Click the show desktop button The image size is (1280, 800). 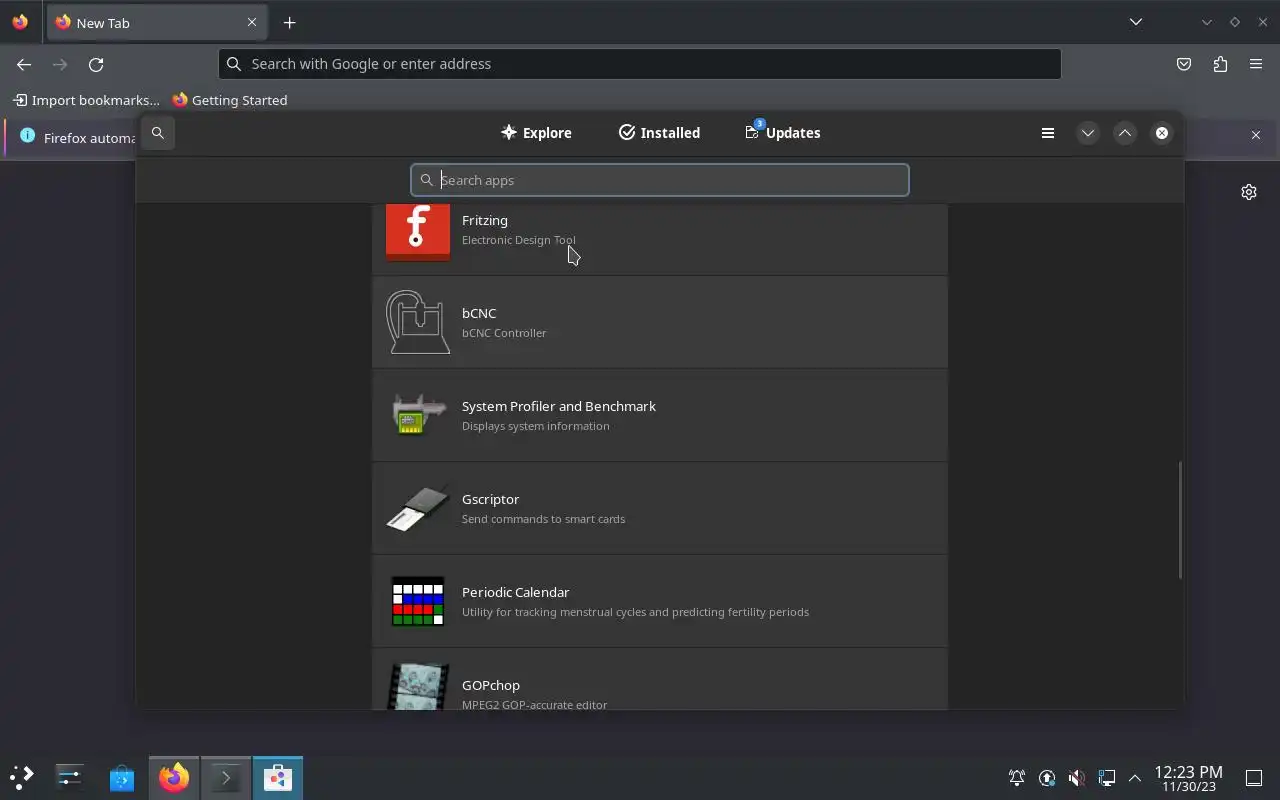1254,777
